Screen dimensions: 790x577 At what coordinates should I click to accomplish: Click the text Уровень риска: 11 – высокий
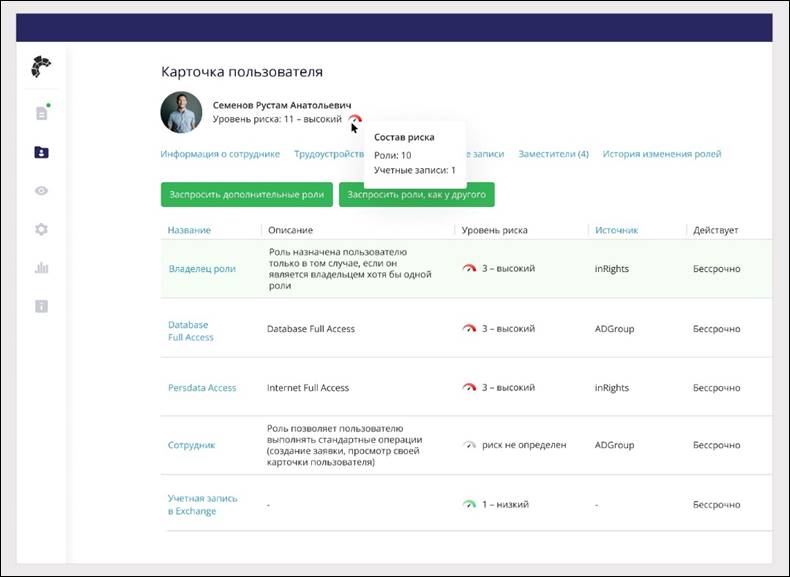[x=277, y=119]
